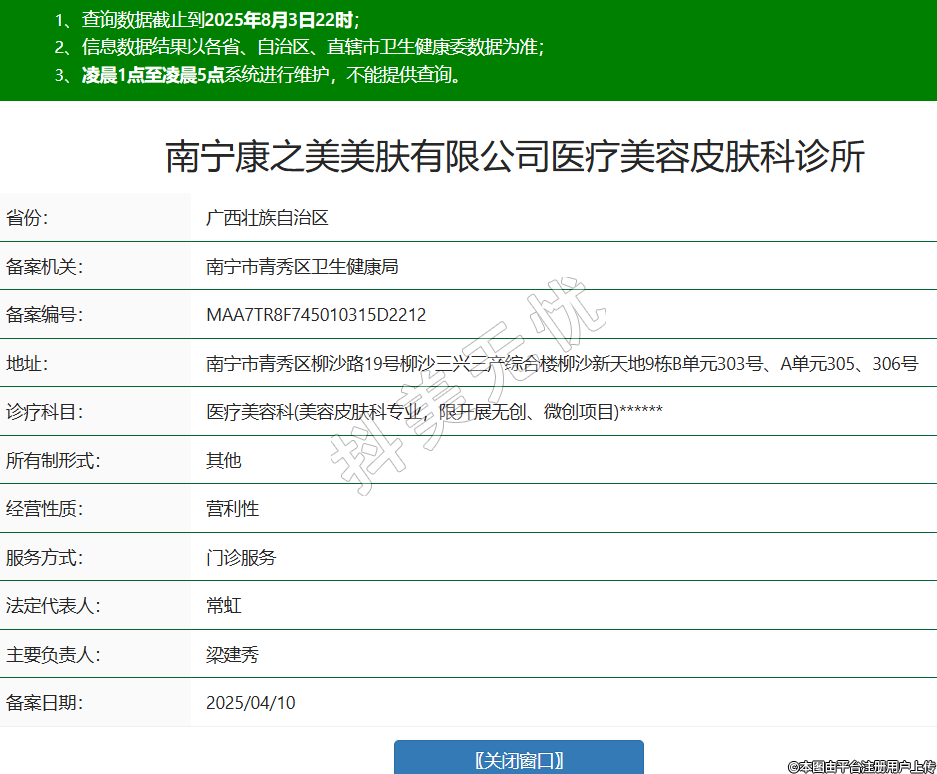Click the record number MAA7TR8F745010315D2212
Viewport: 937px width, 774px height.
316,315
